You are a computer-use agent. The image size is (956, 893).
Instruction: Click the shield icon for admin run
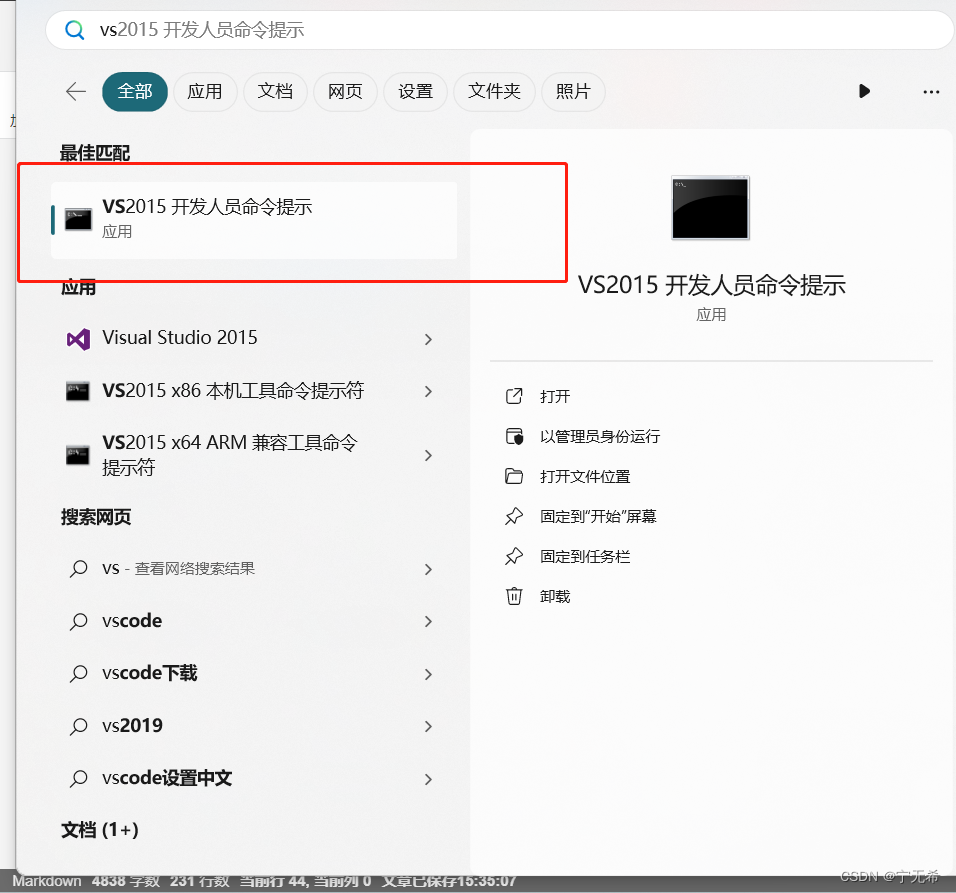[514, 436]
